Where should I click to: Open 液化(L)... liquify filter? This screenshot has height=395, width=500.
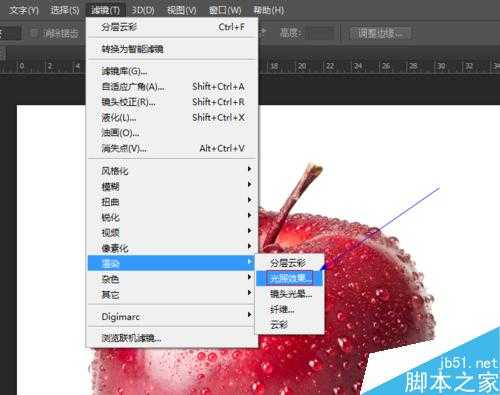tap(172, 118)
